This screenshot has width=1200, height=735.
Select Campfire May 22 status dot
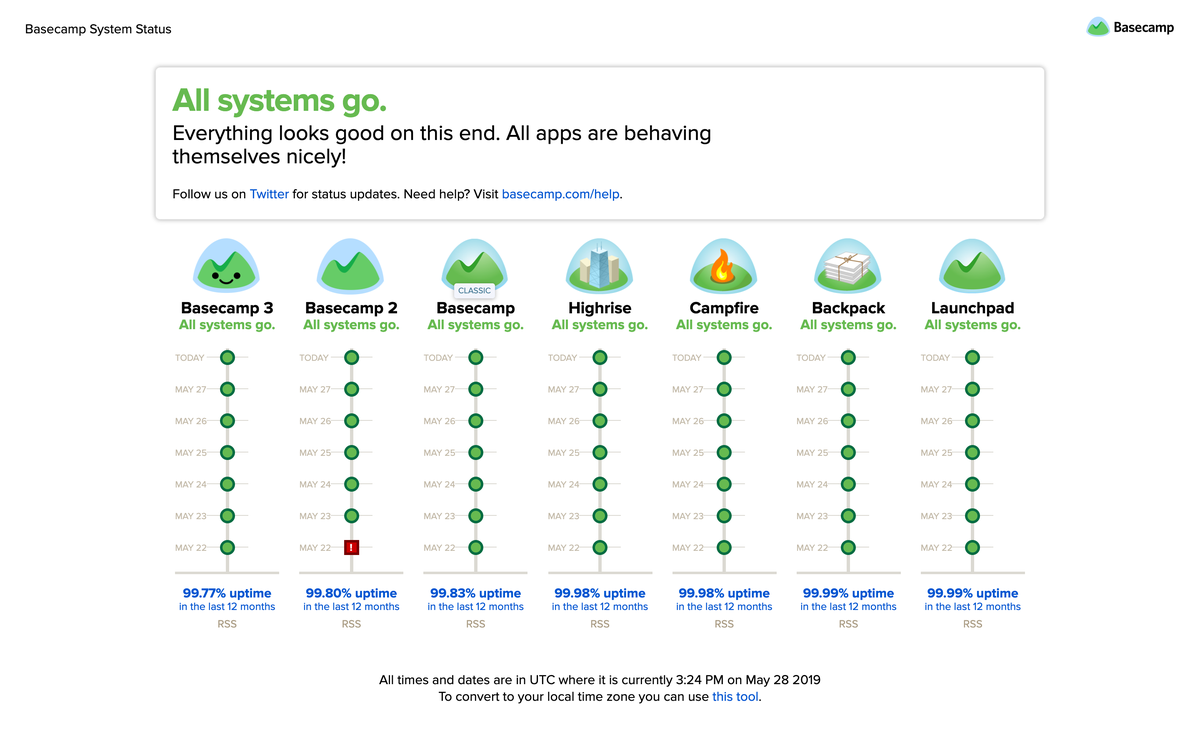(x=724, y=547)
